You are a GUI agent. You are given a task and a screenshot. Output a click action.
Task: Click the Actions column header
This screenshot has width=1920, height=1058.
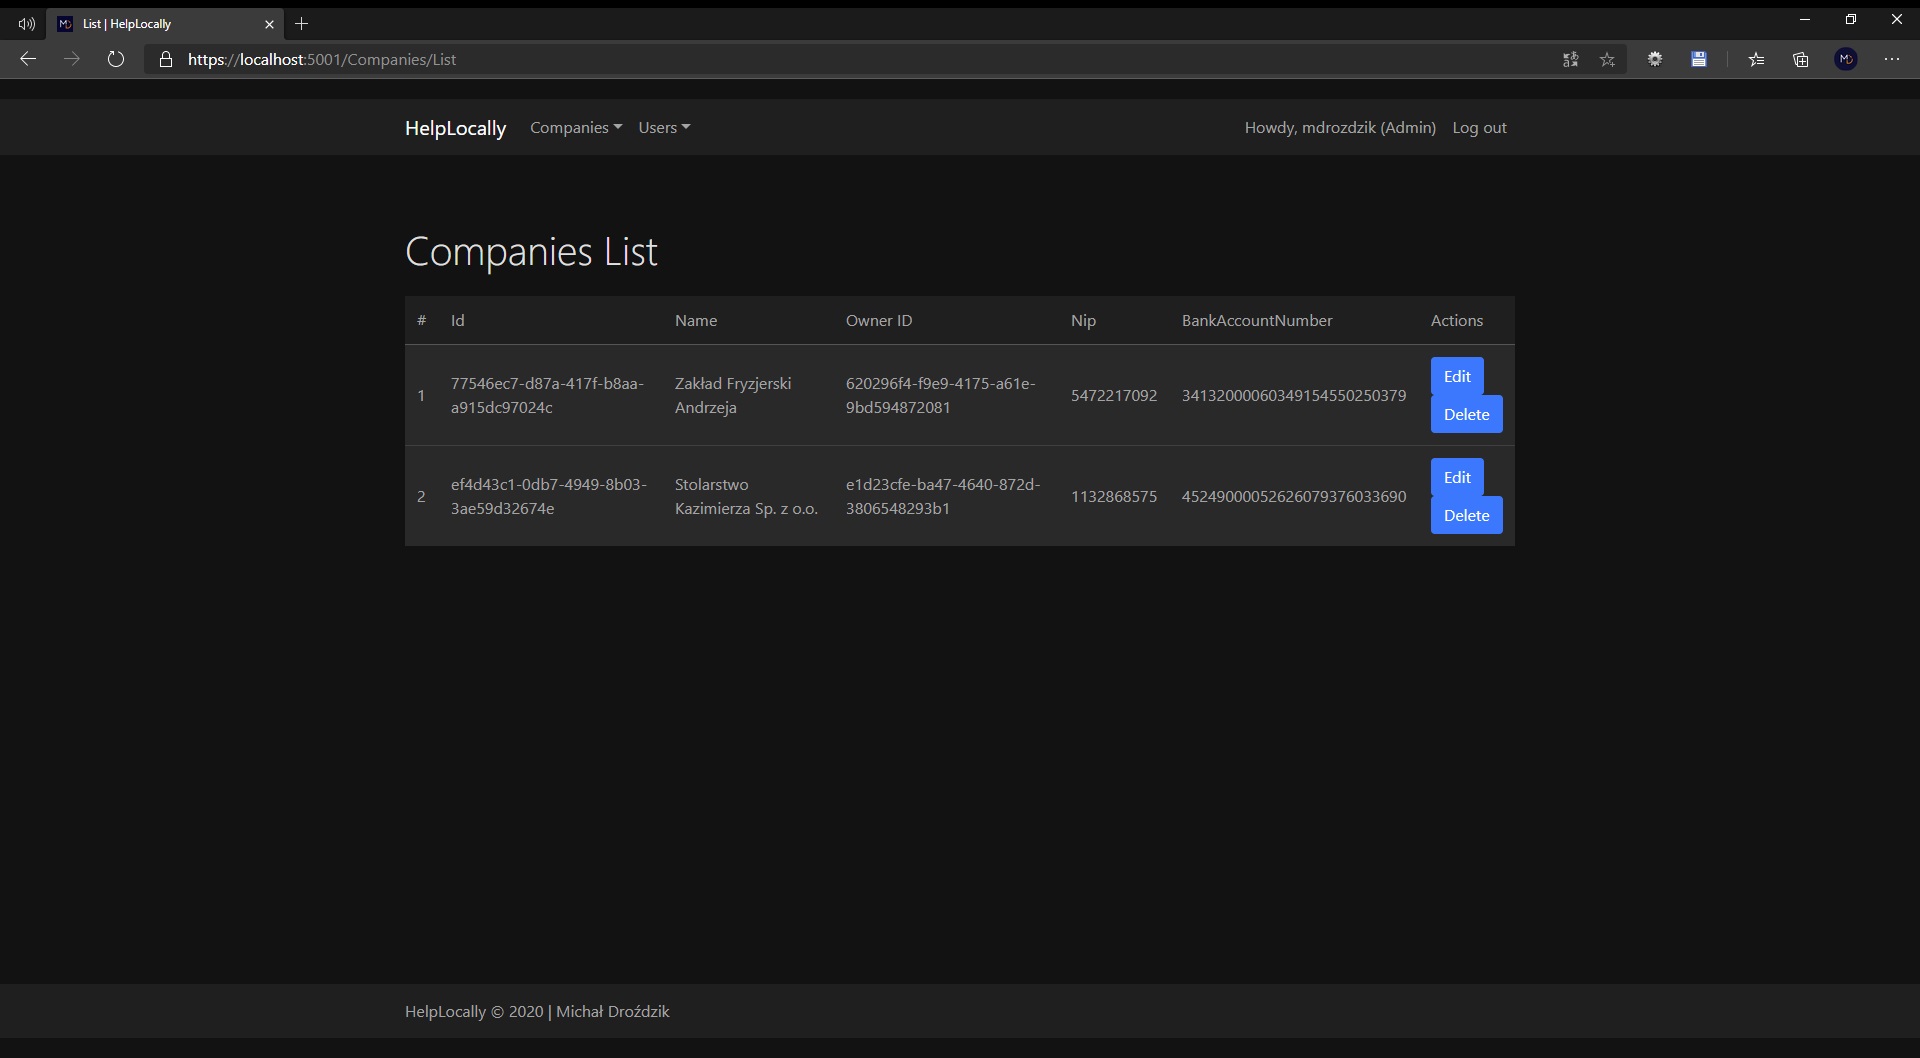coord(1457,320)
